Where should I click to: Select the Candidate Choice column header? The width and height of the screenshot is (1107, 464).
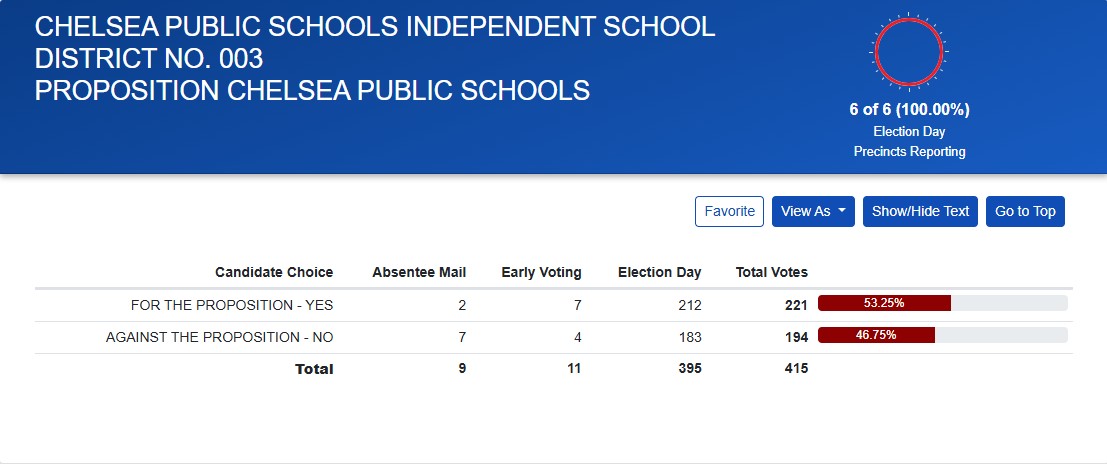tap(274, 272)
